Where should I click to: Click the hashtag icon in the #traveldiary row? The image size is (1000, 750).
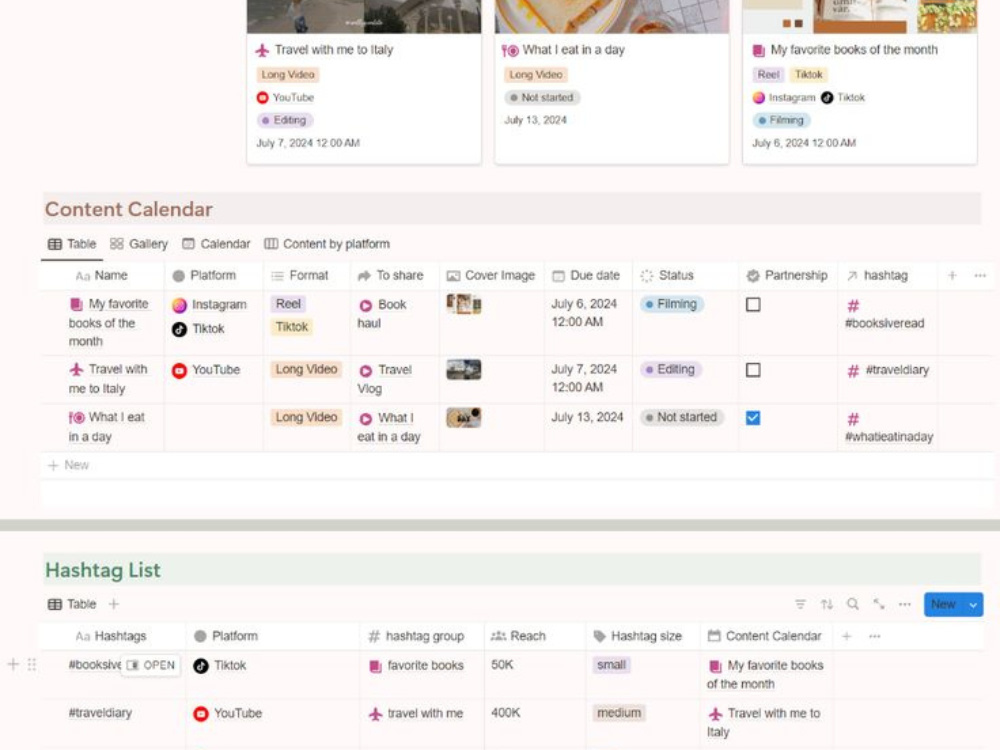tap(853, 371)
